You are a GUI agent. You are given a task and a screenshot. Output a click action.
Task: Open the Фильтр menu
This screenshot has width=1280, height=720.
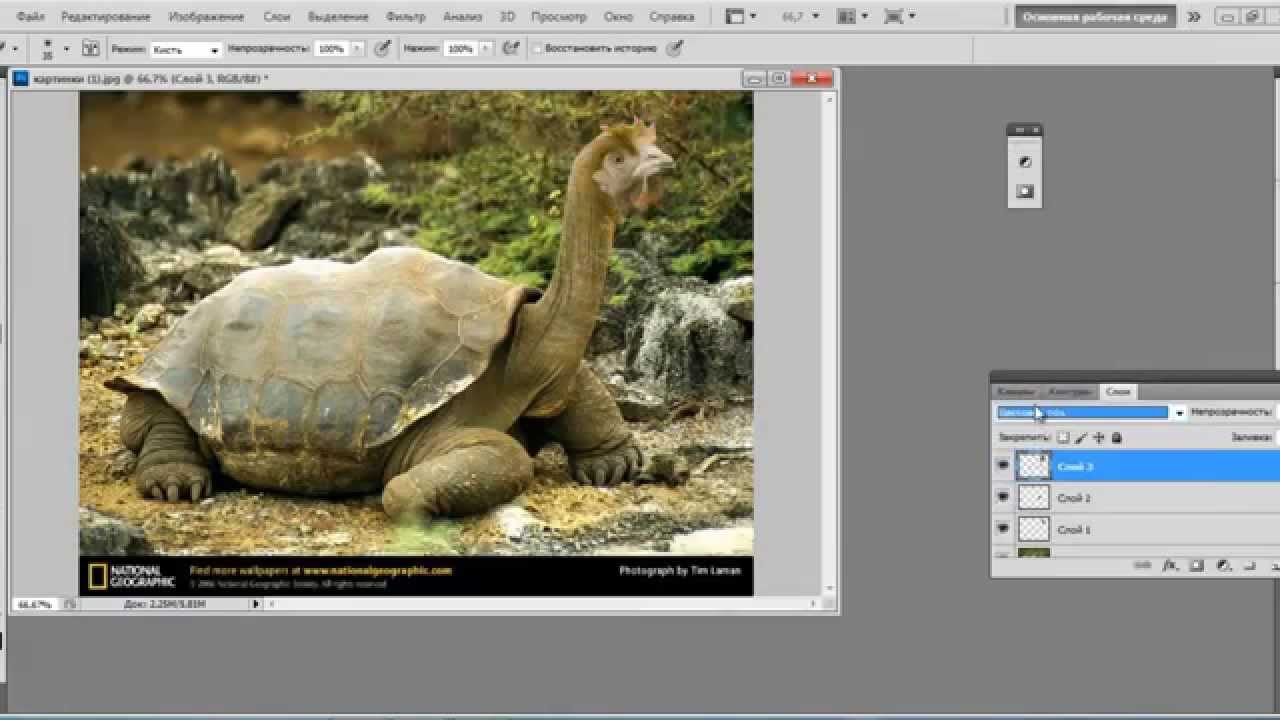405,17
